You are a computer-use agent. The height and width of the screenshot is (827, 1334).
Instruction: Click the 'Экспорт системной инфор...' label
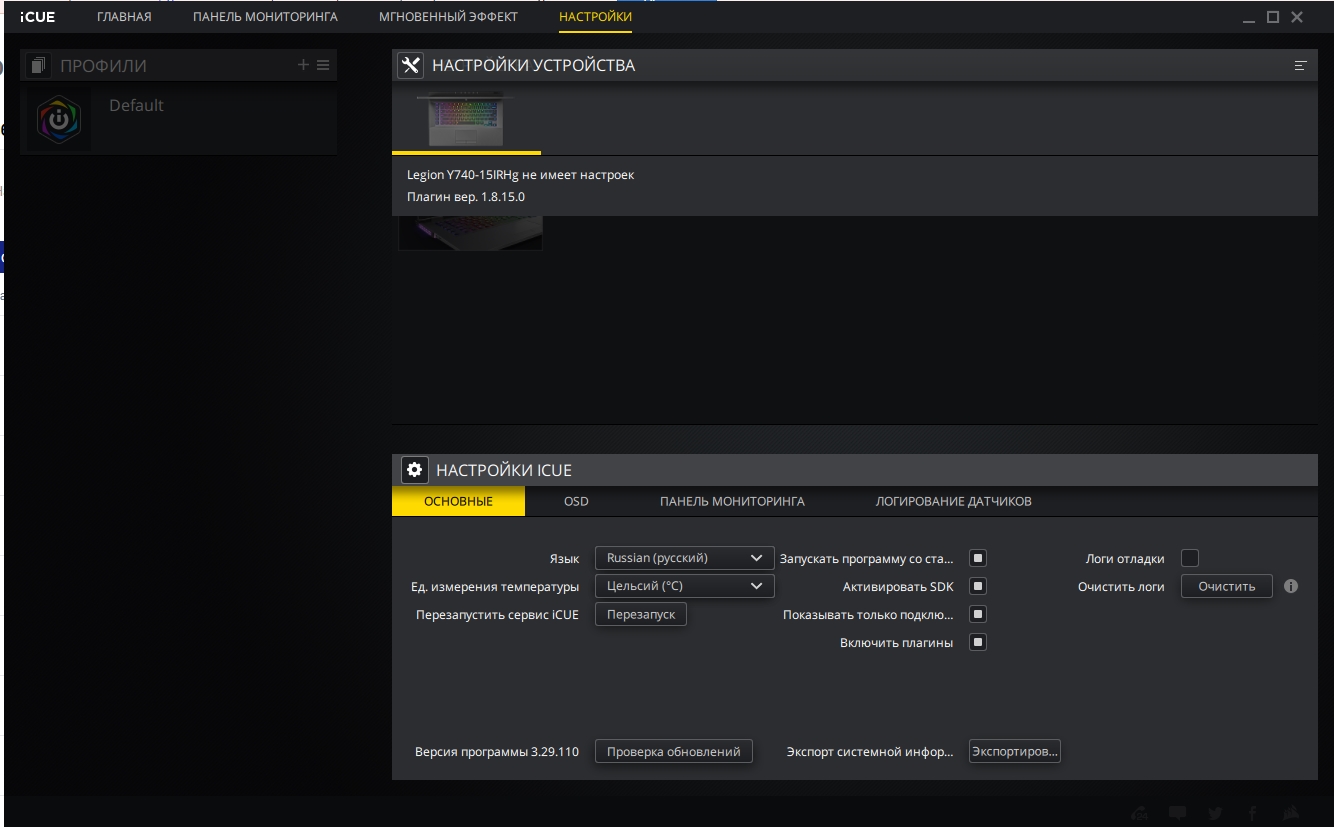point(870,751)
